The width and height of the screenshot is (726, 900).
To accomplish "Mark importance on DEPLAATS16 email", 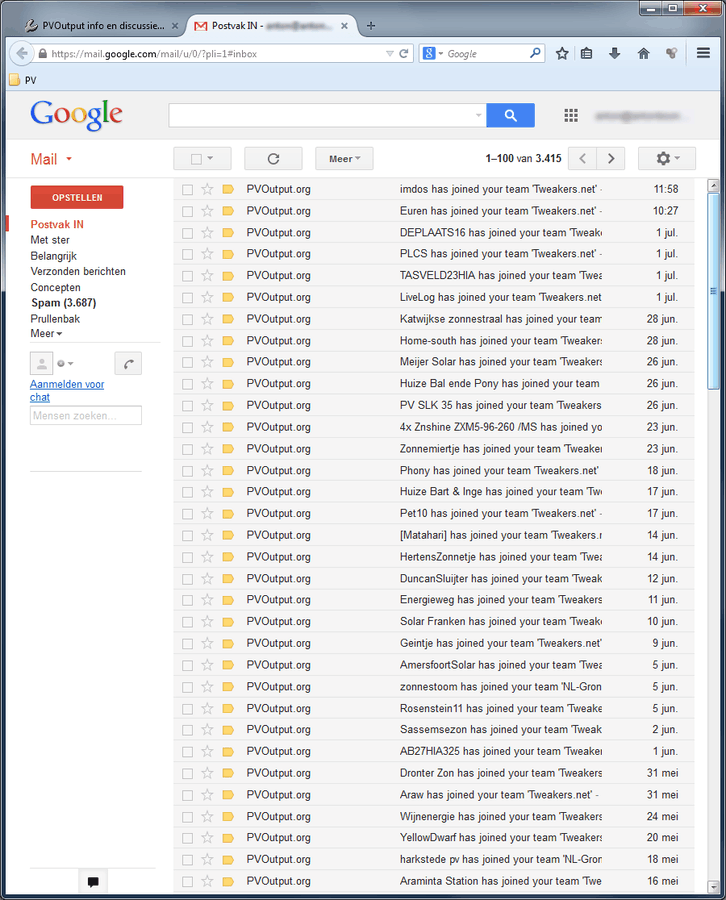I will [228, 232].
